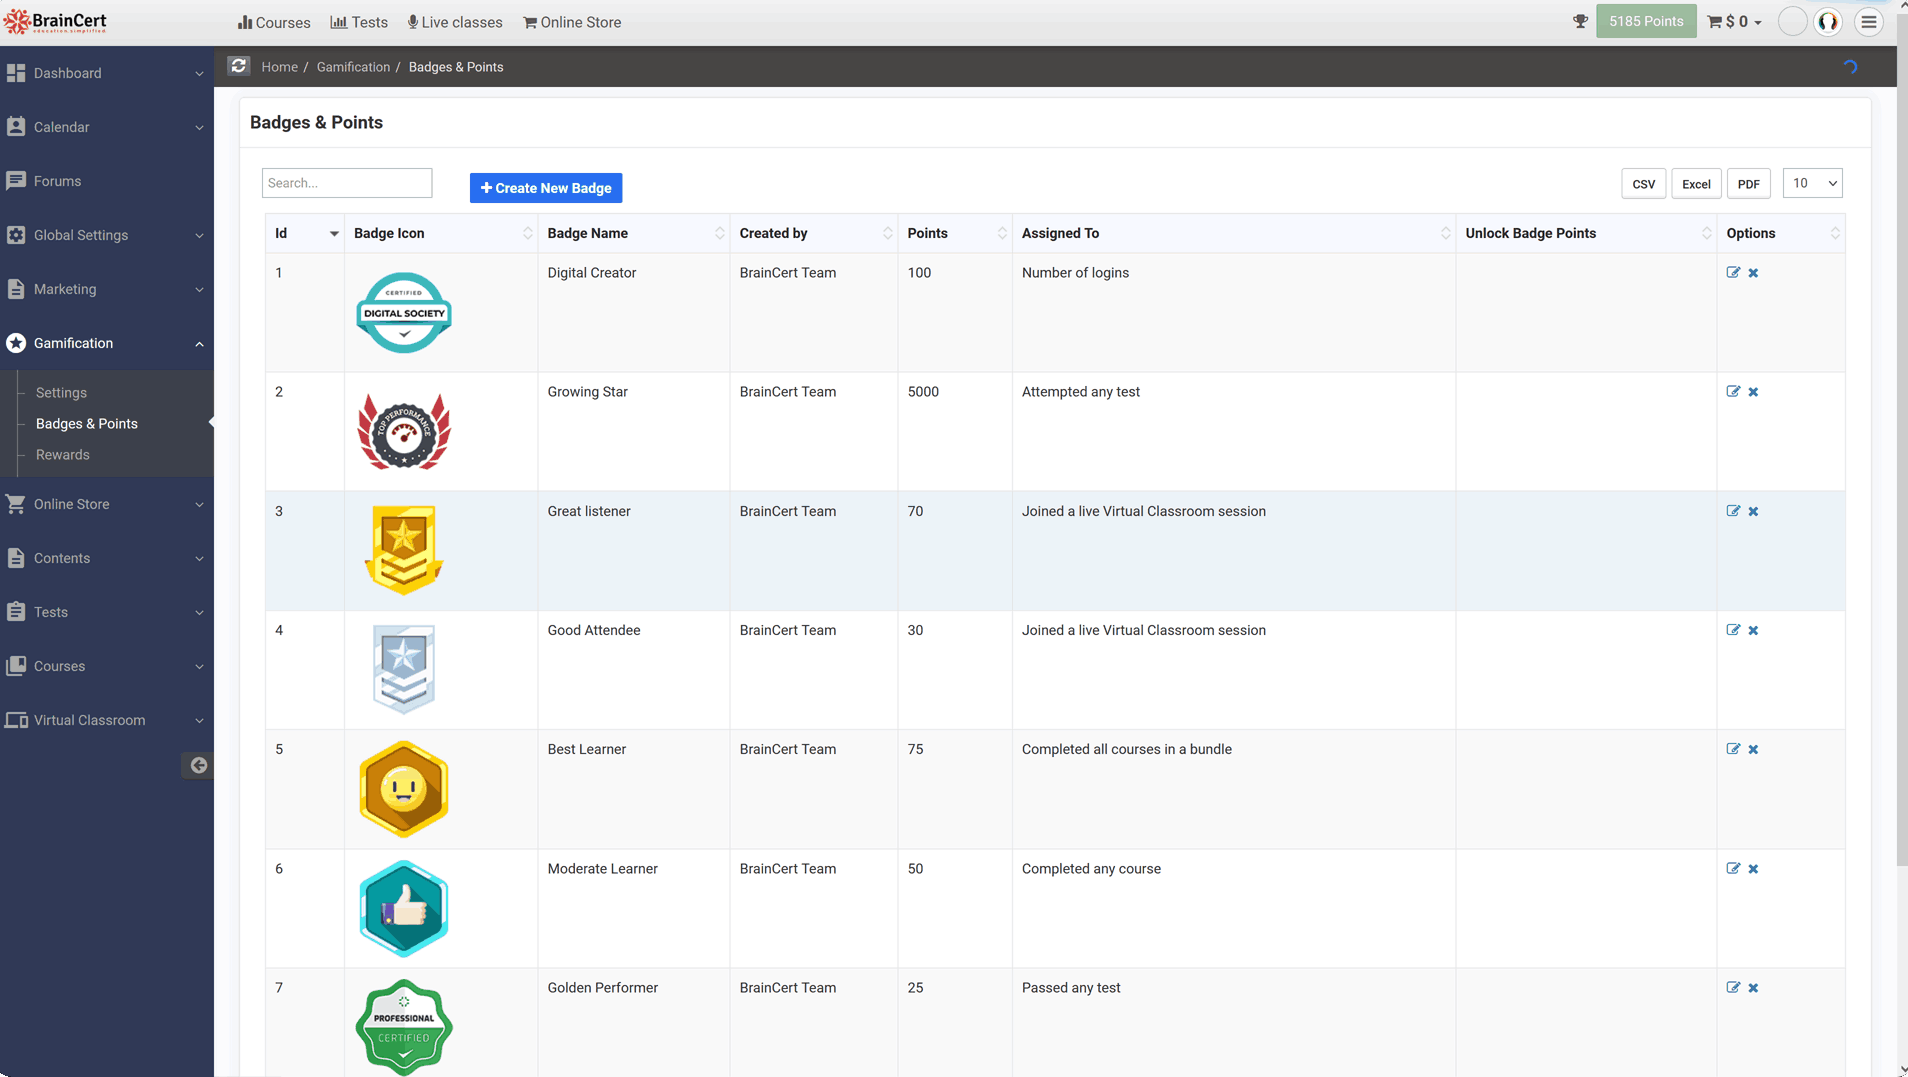Image resolution: width=1908 pixels, height=1077 pixels.
Task: Open Courses in top navigation
Action: click(274, 22)
